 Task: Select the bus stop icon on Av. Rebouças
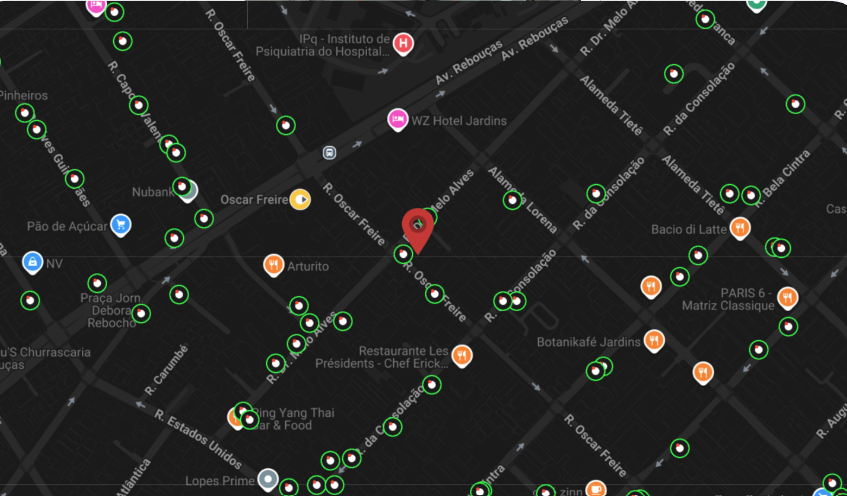pos(330,153)
